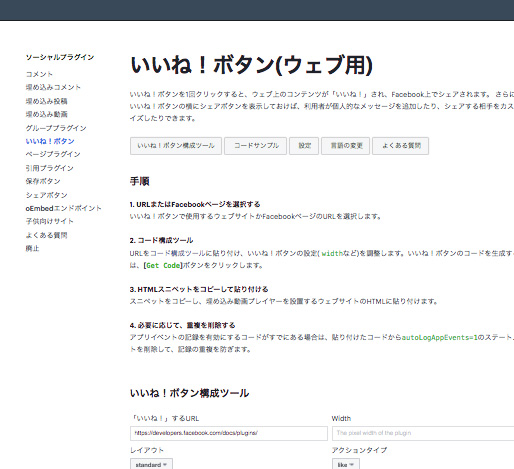
Task: Click the highlighted いいね！ボタン sidebar link
Action: (x=50, y=141)
